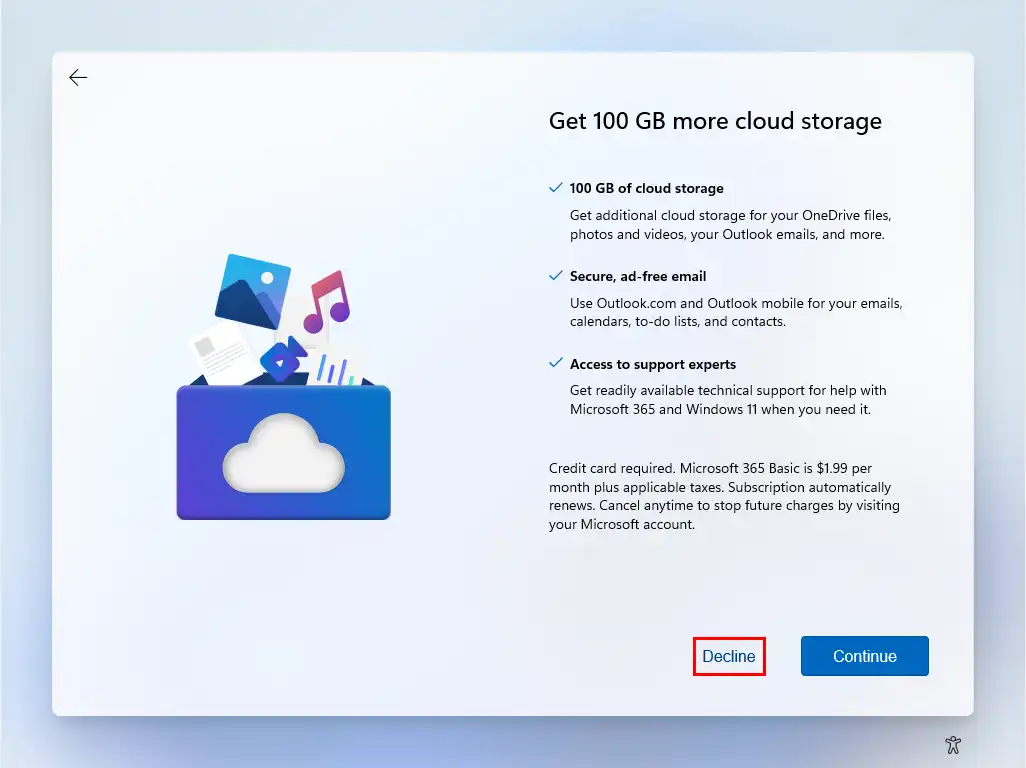Select the "Secure, ad-free email" text
This screenshot has width=1026, height=768.
click(x=638, y=276)
